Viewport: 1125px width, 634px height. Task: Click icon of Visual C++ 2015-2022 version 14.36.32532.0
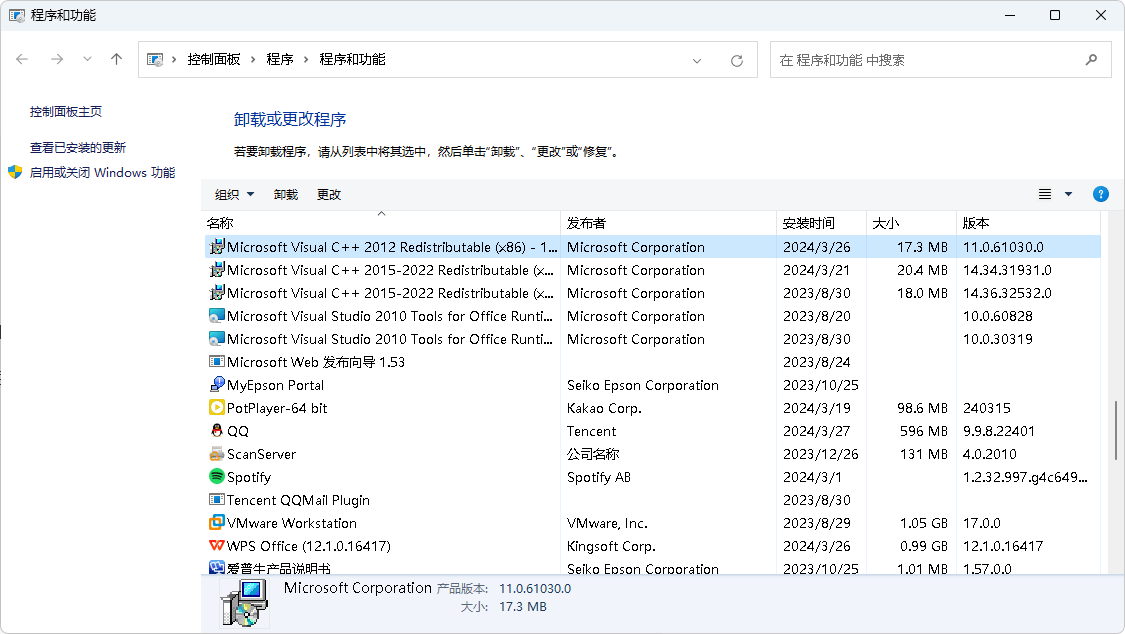click(x=217, y=293)
